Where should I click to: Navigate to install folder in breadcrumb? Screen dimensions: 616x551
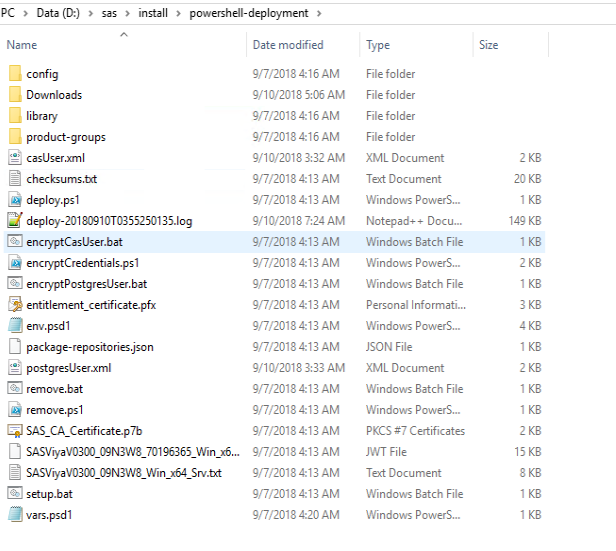tap(153, 13)
